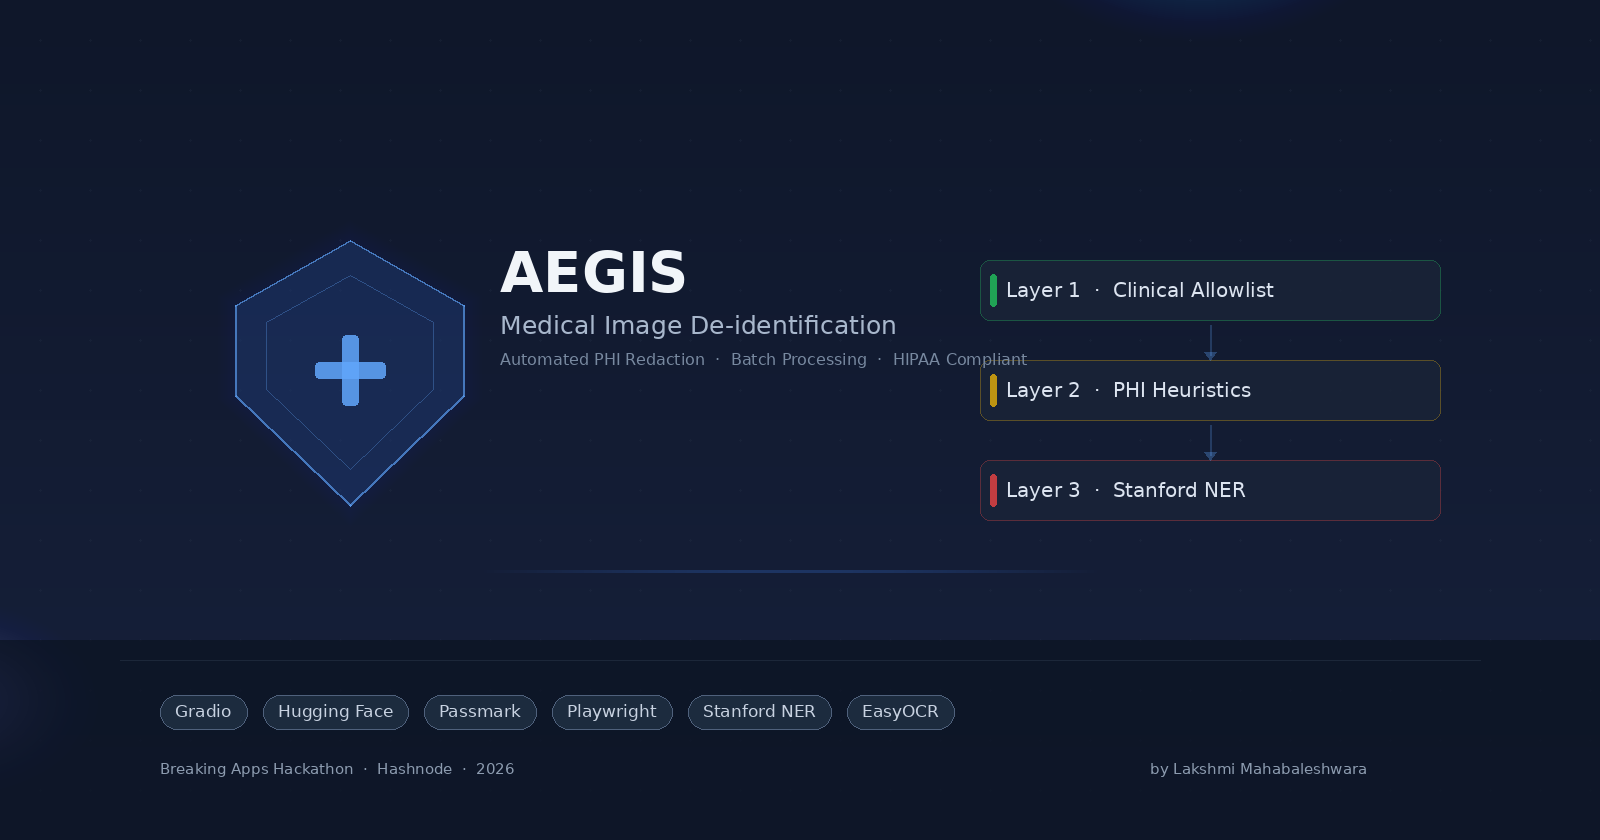The height and width of the screenshot is (840, 1600).
Task: Click the Breaking Apps Hackathon text
Action: 257,769
